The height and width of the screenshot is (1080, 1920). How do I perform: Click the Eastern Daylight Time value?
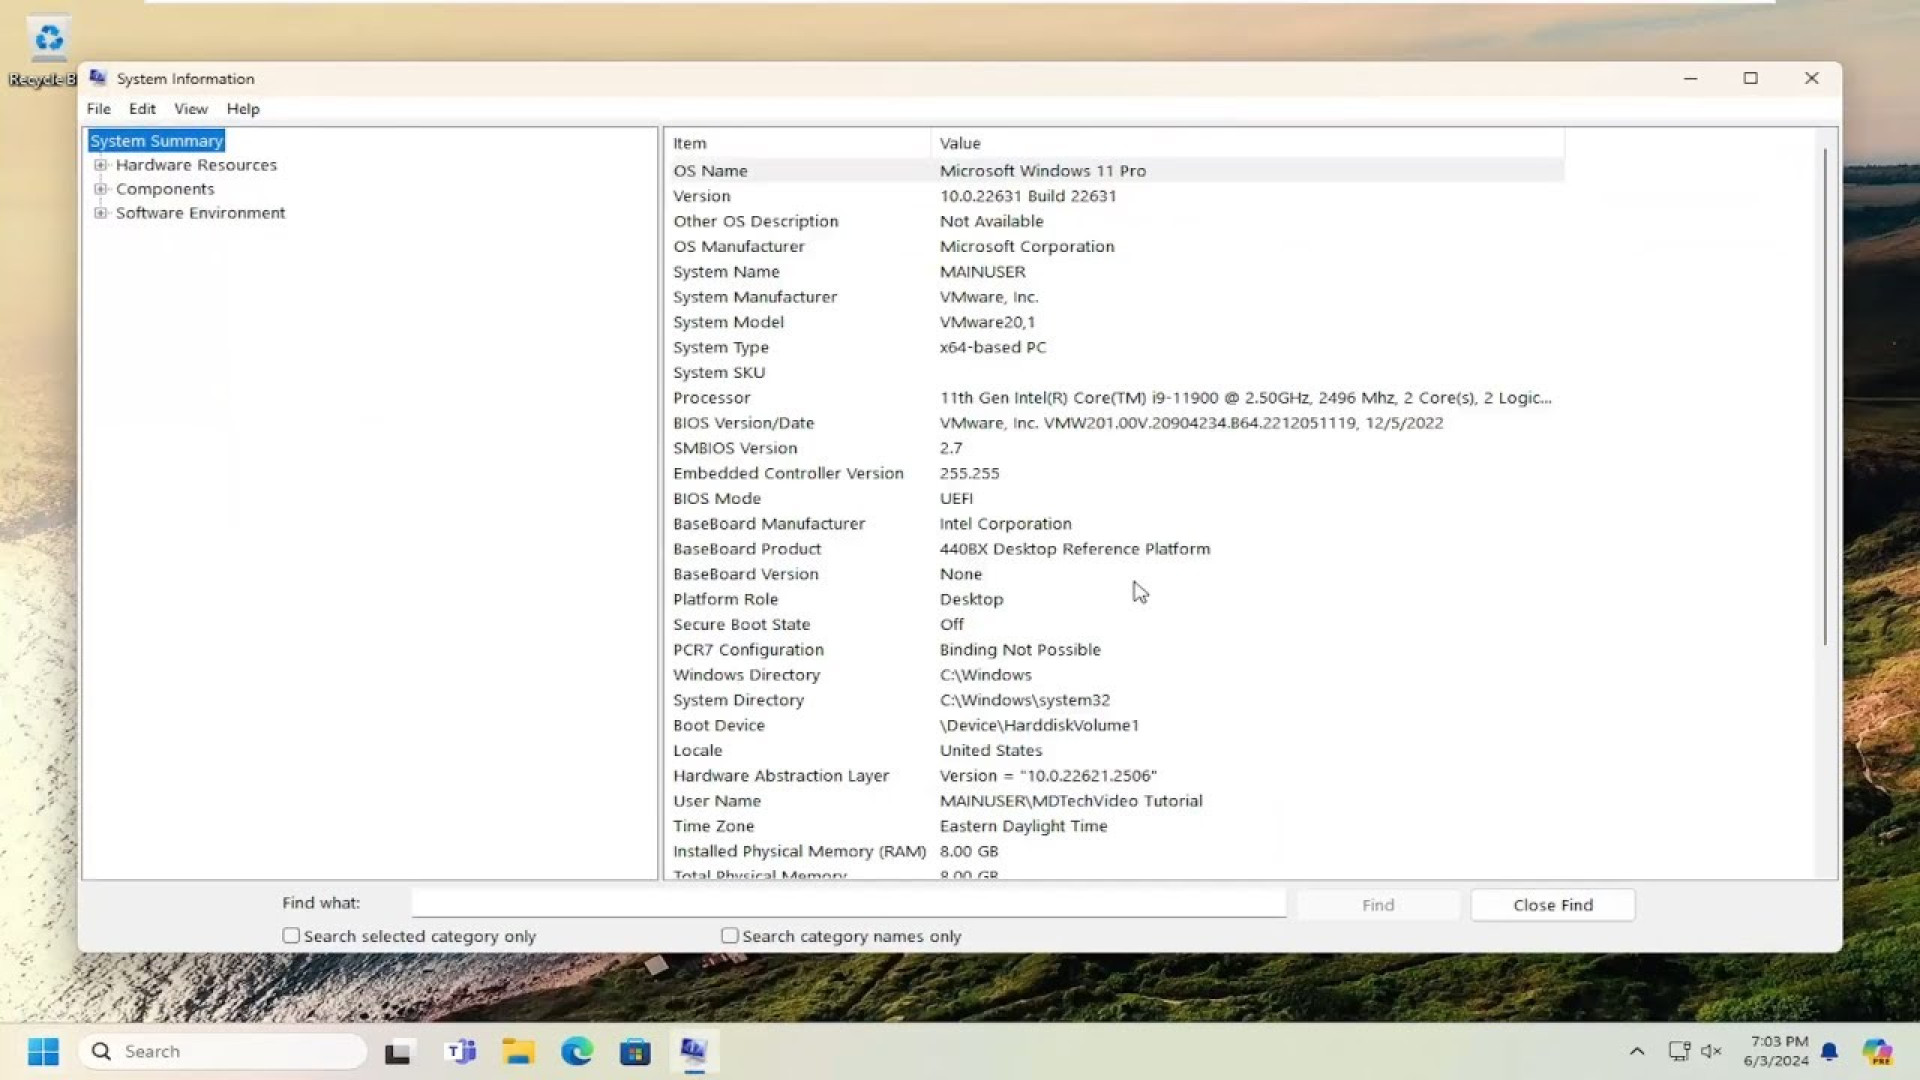pos(1023,826)
